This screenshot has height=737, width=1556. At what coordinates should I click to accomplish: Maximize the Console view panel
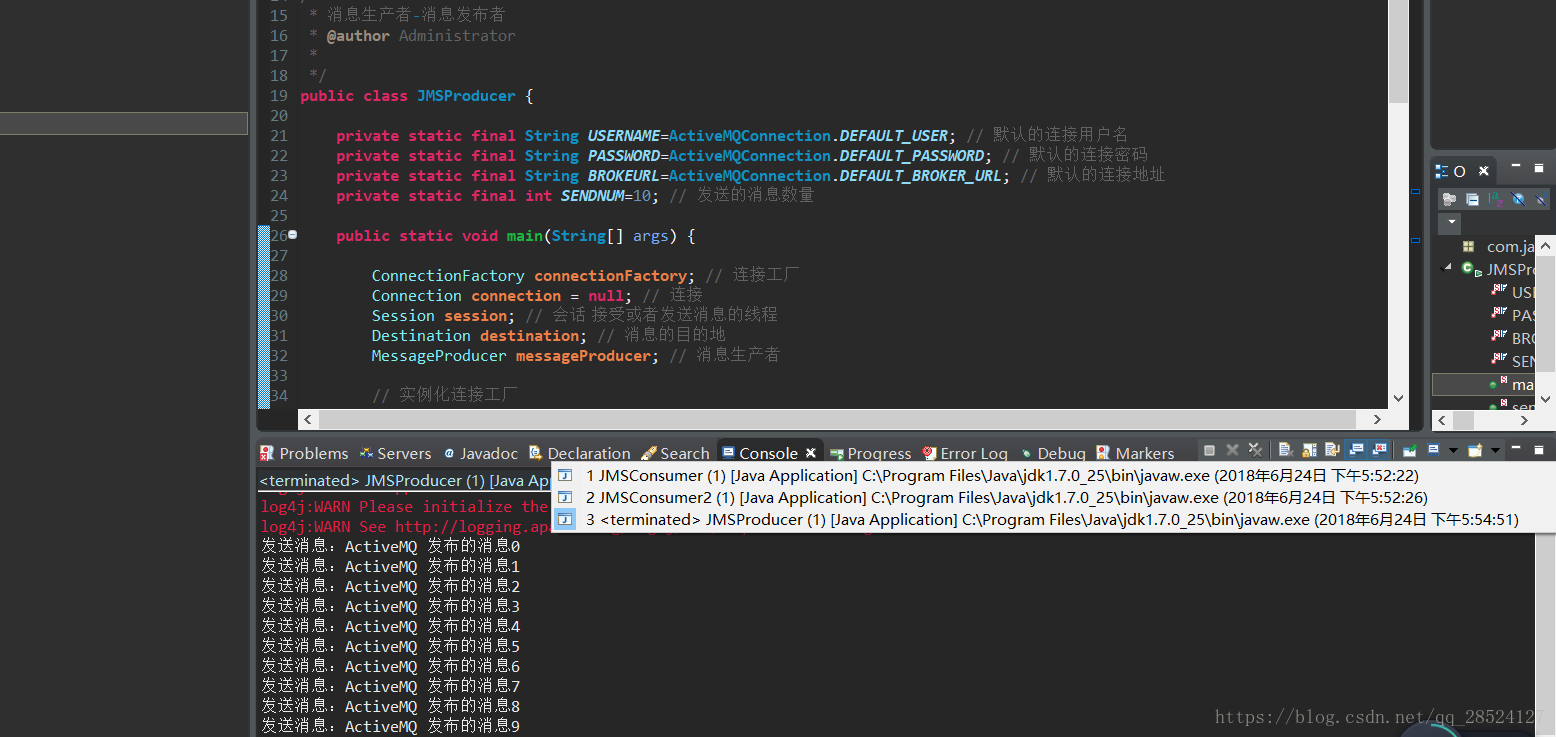point(1539,450)
